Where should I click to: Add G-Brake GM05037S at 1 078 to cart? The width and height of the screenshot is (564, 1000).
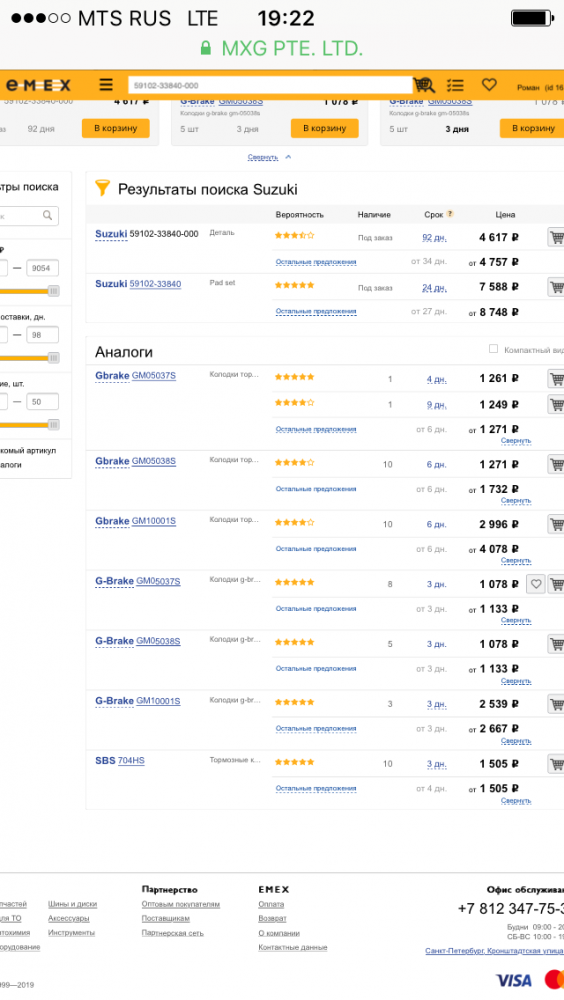click(556, 584)
